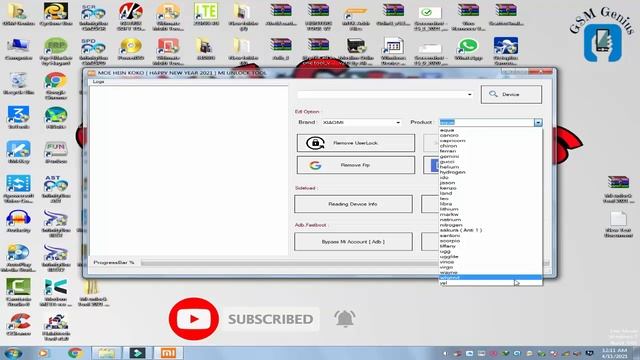The height and width of the screenshot is (360, 640).
Task: Open Google Chrome desktop shortcut
Action: point(56,86)
